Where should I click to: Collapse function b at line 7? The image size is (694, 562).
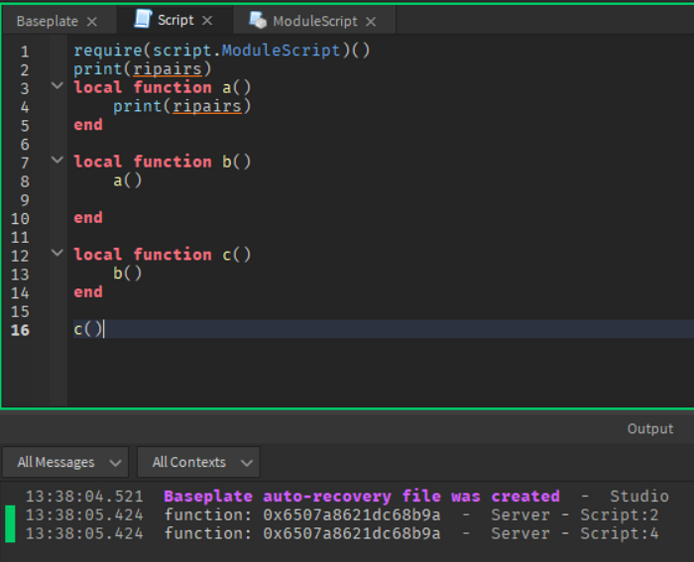coord(57,160)
